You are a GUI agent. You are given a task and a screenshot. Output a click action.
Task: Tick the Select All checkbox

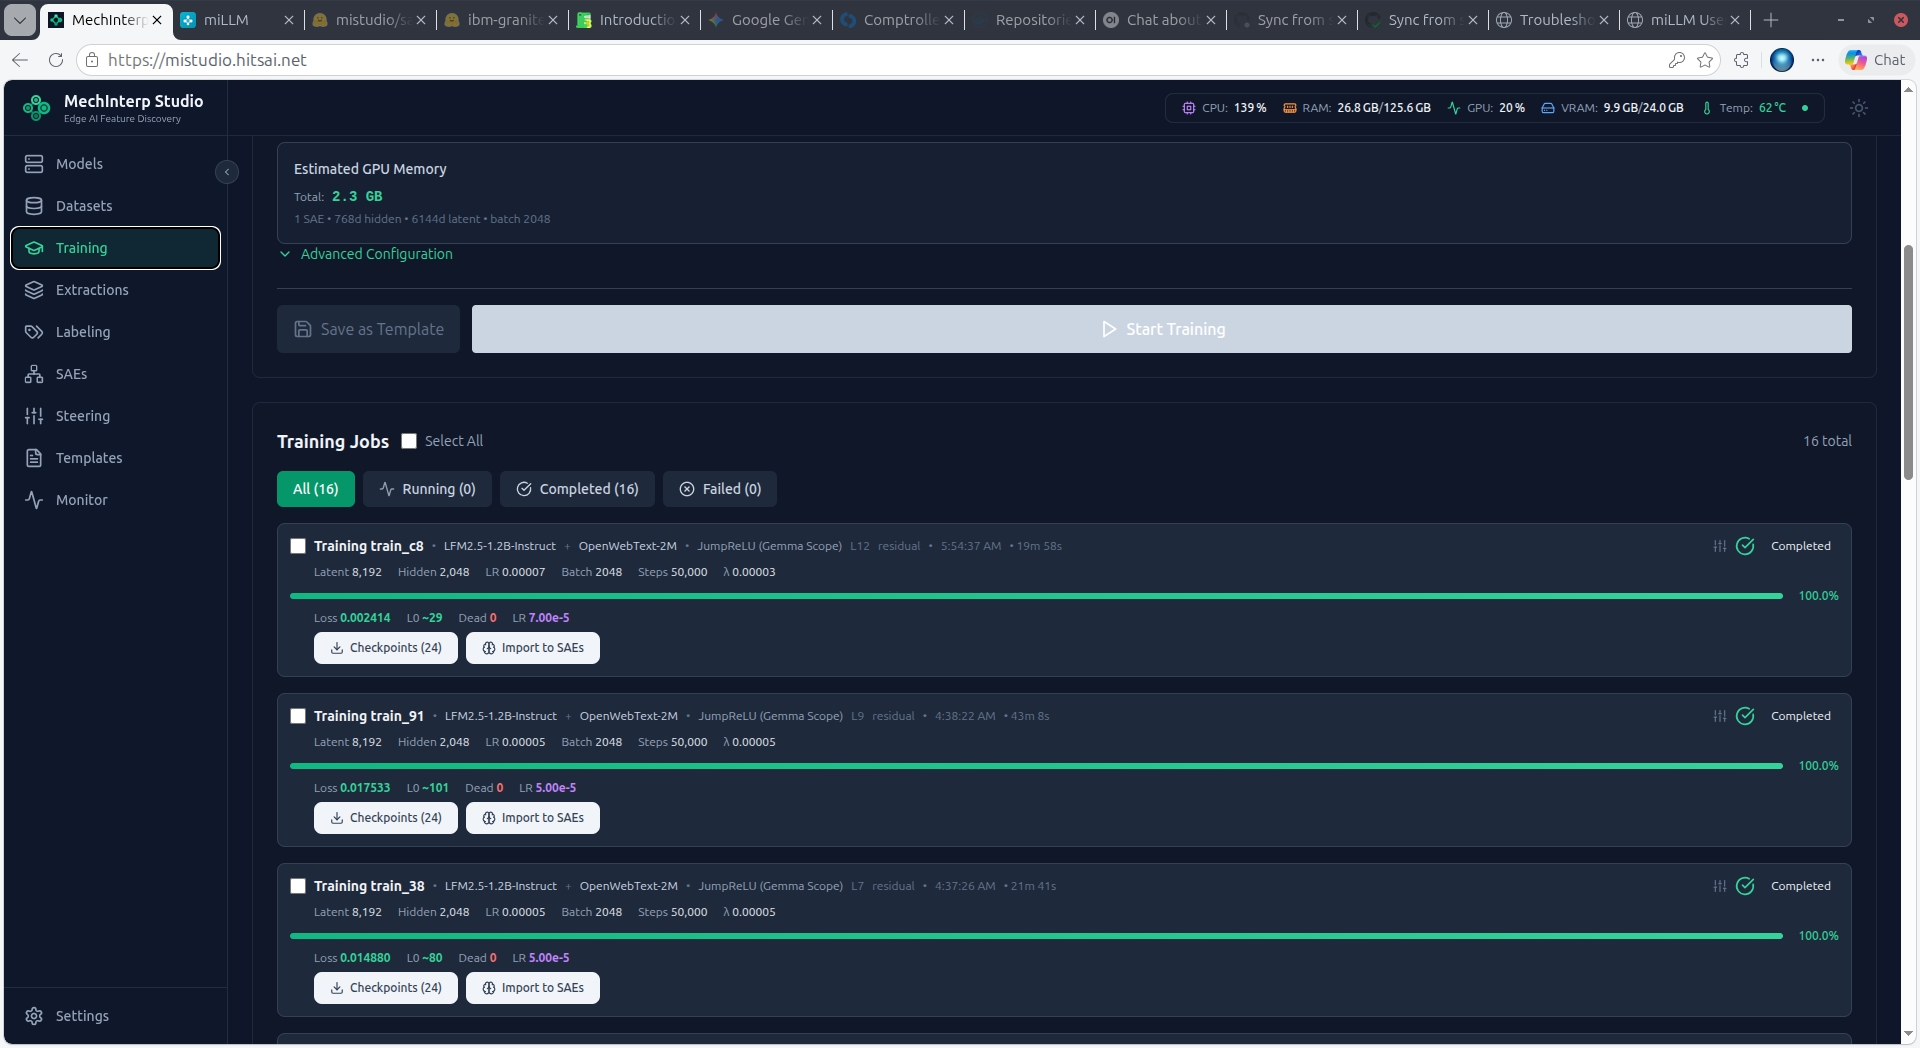click(x=409, y=441)
